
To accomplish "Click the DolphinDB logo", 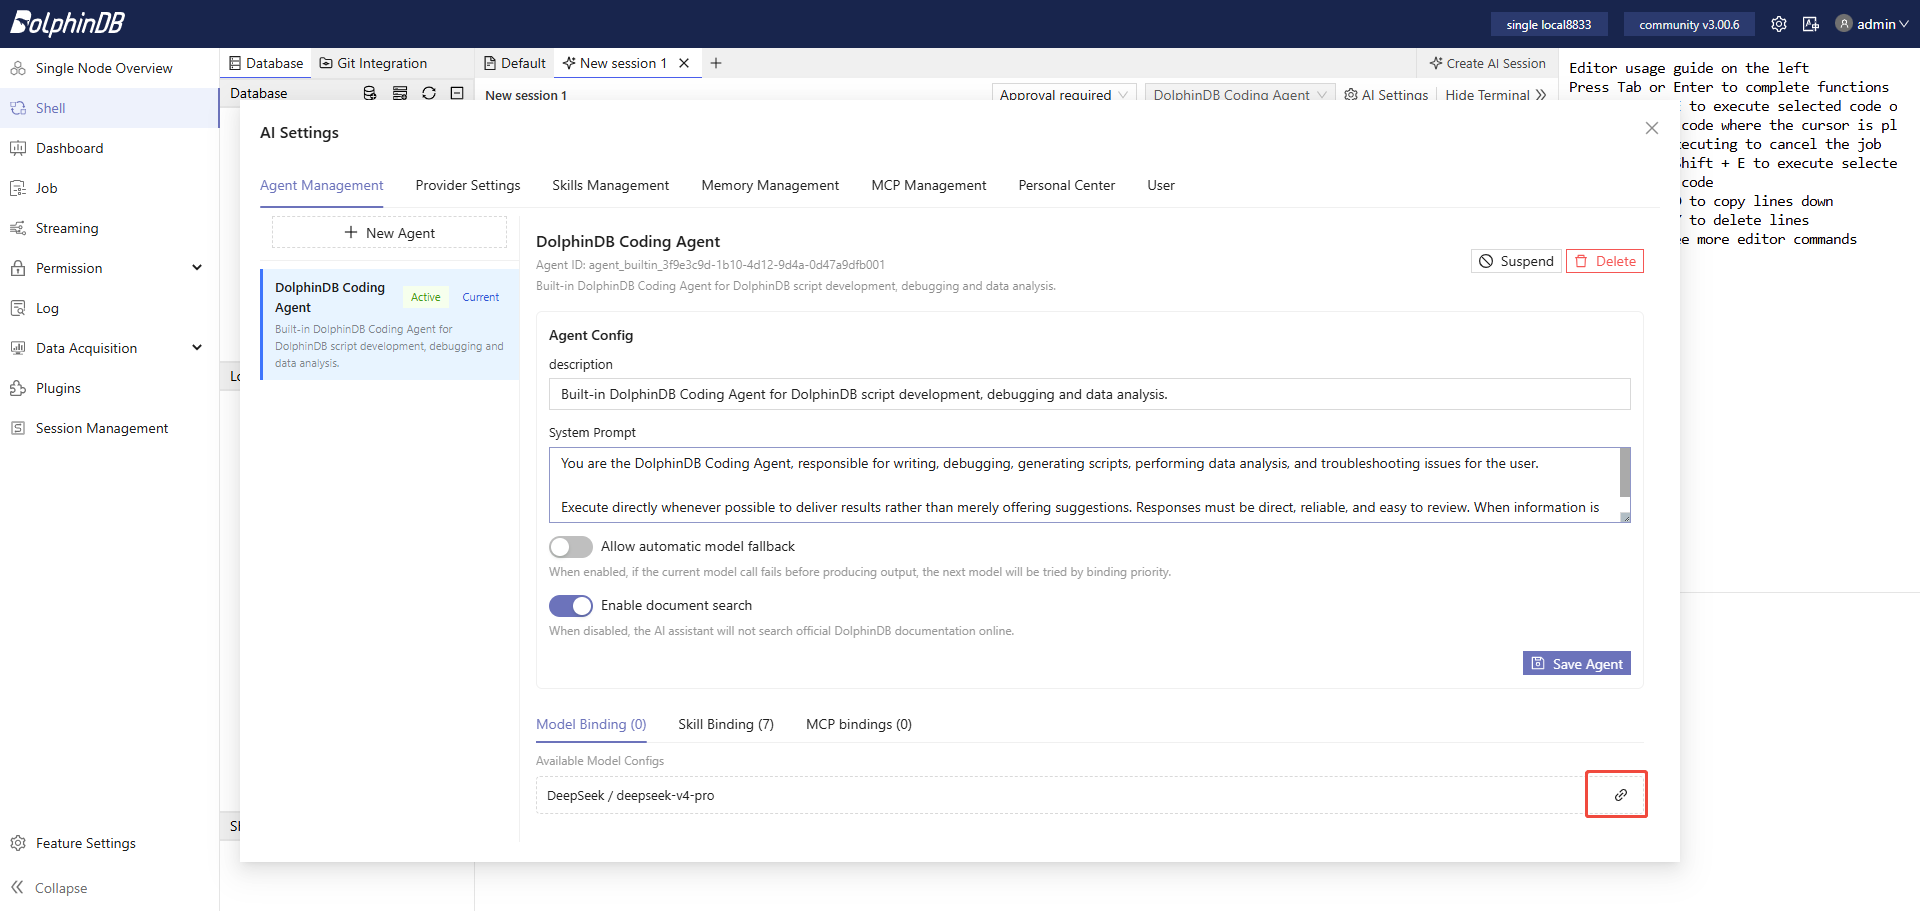I will [x=67, y=23].
